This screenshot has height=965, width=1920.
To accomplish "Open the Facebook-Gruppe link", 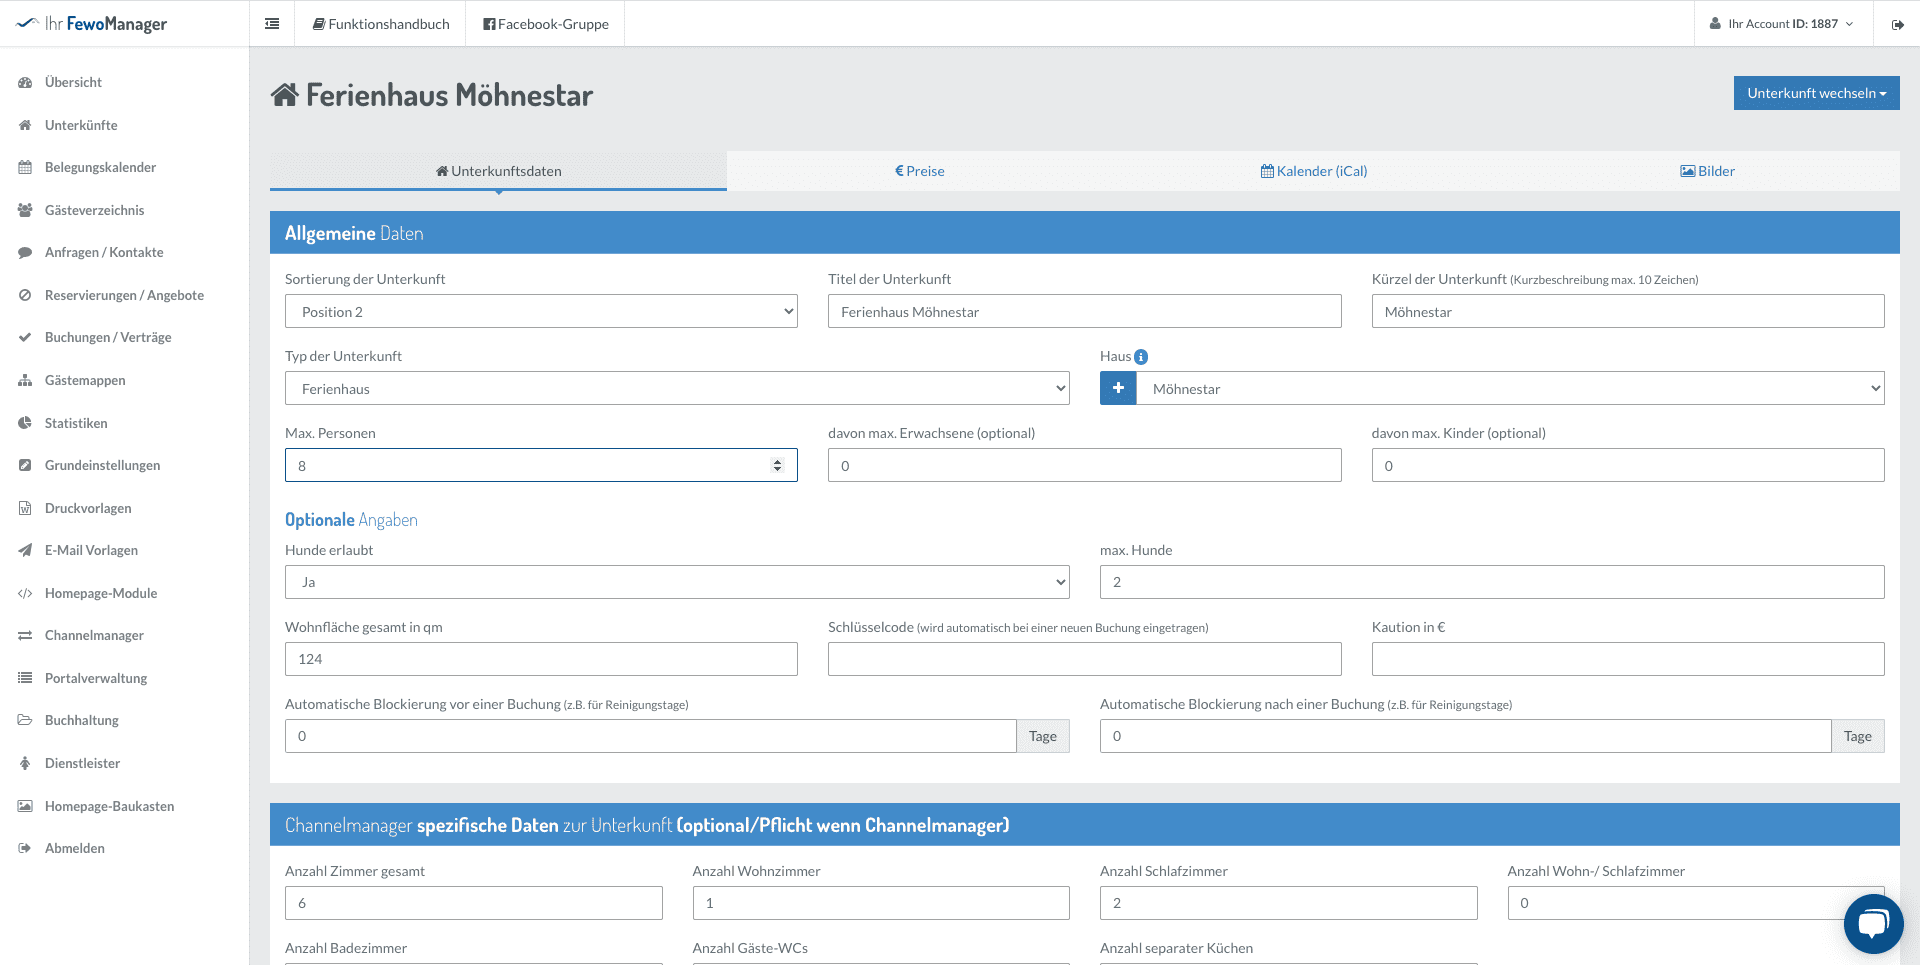I will (546, 24).
